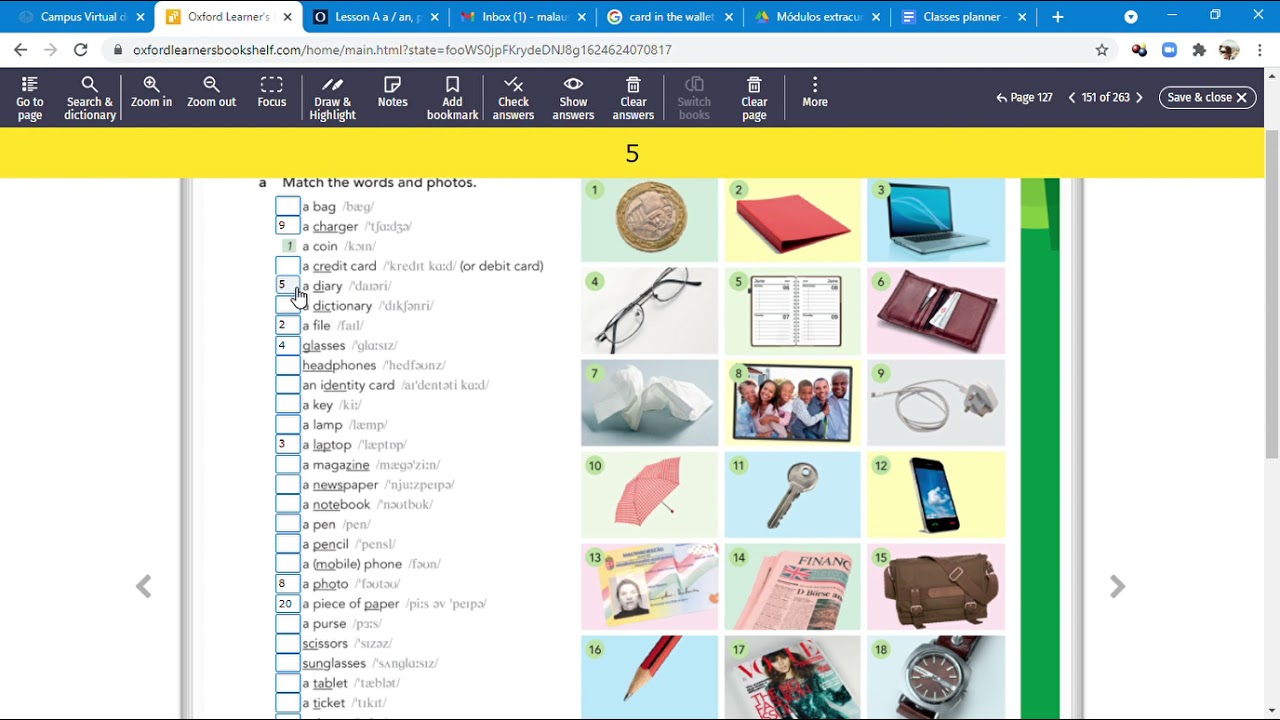
Task: Activate the Focus tool
Action: 271,93
